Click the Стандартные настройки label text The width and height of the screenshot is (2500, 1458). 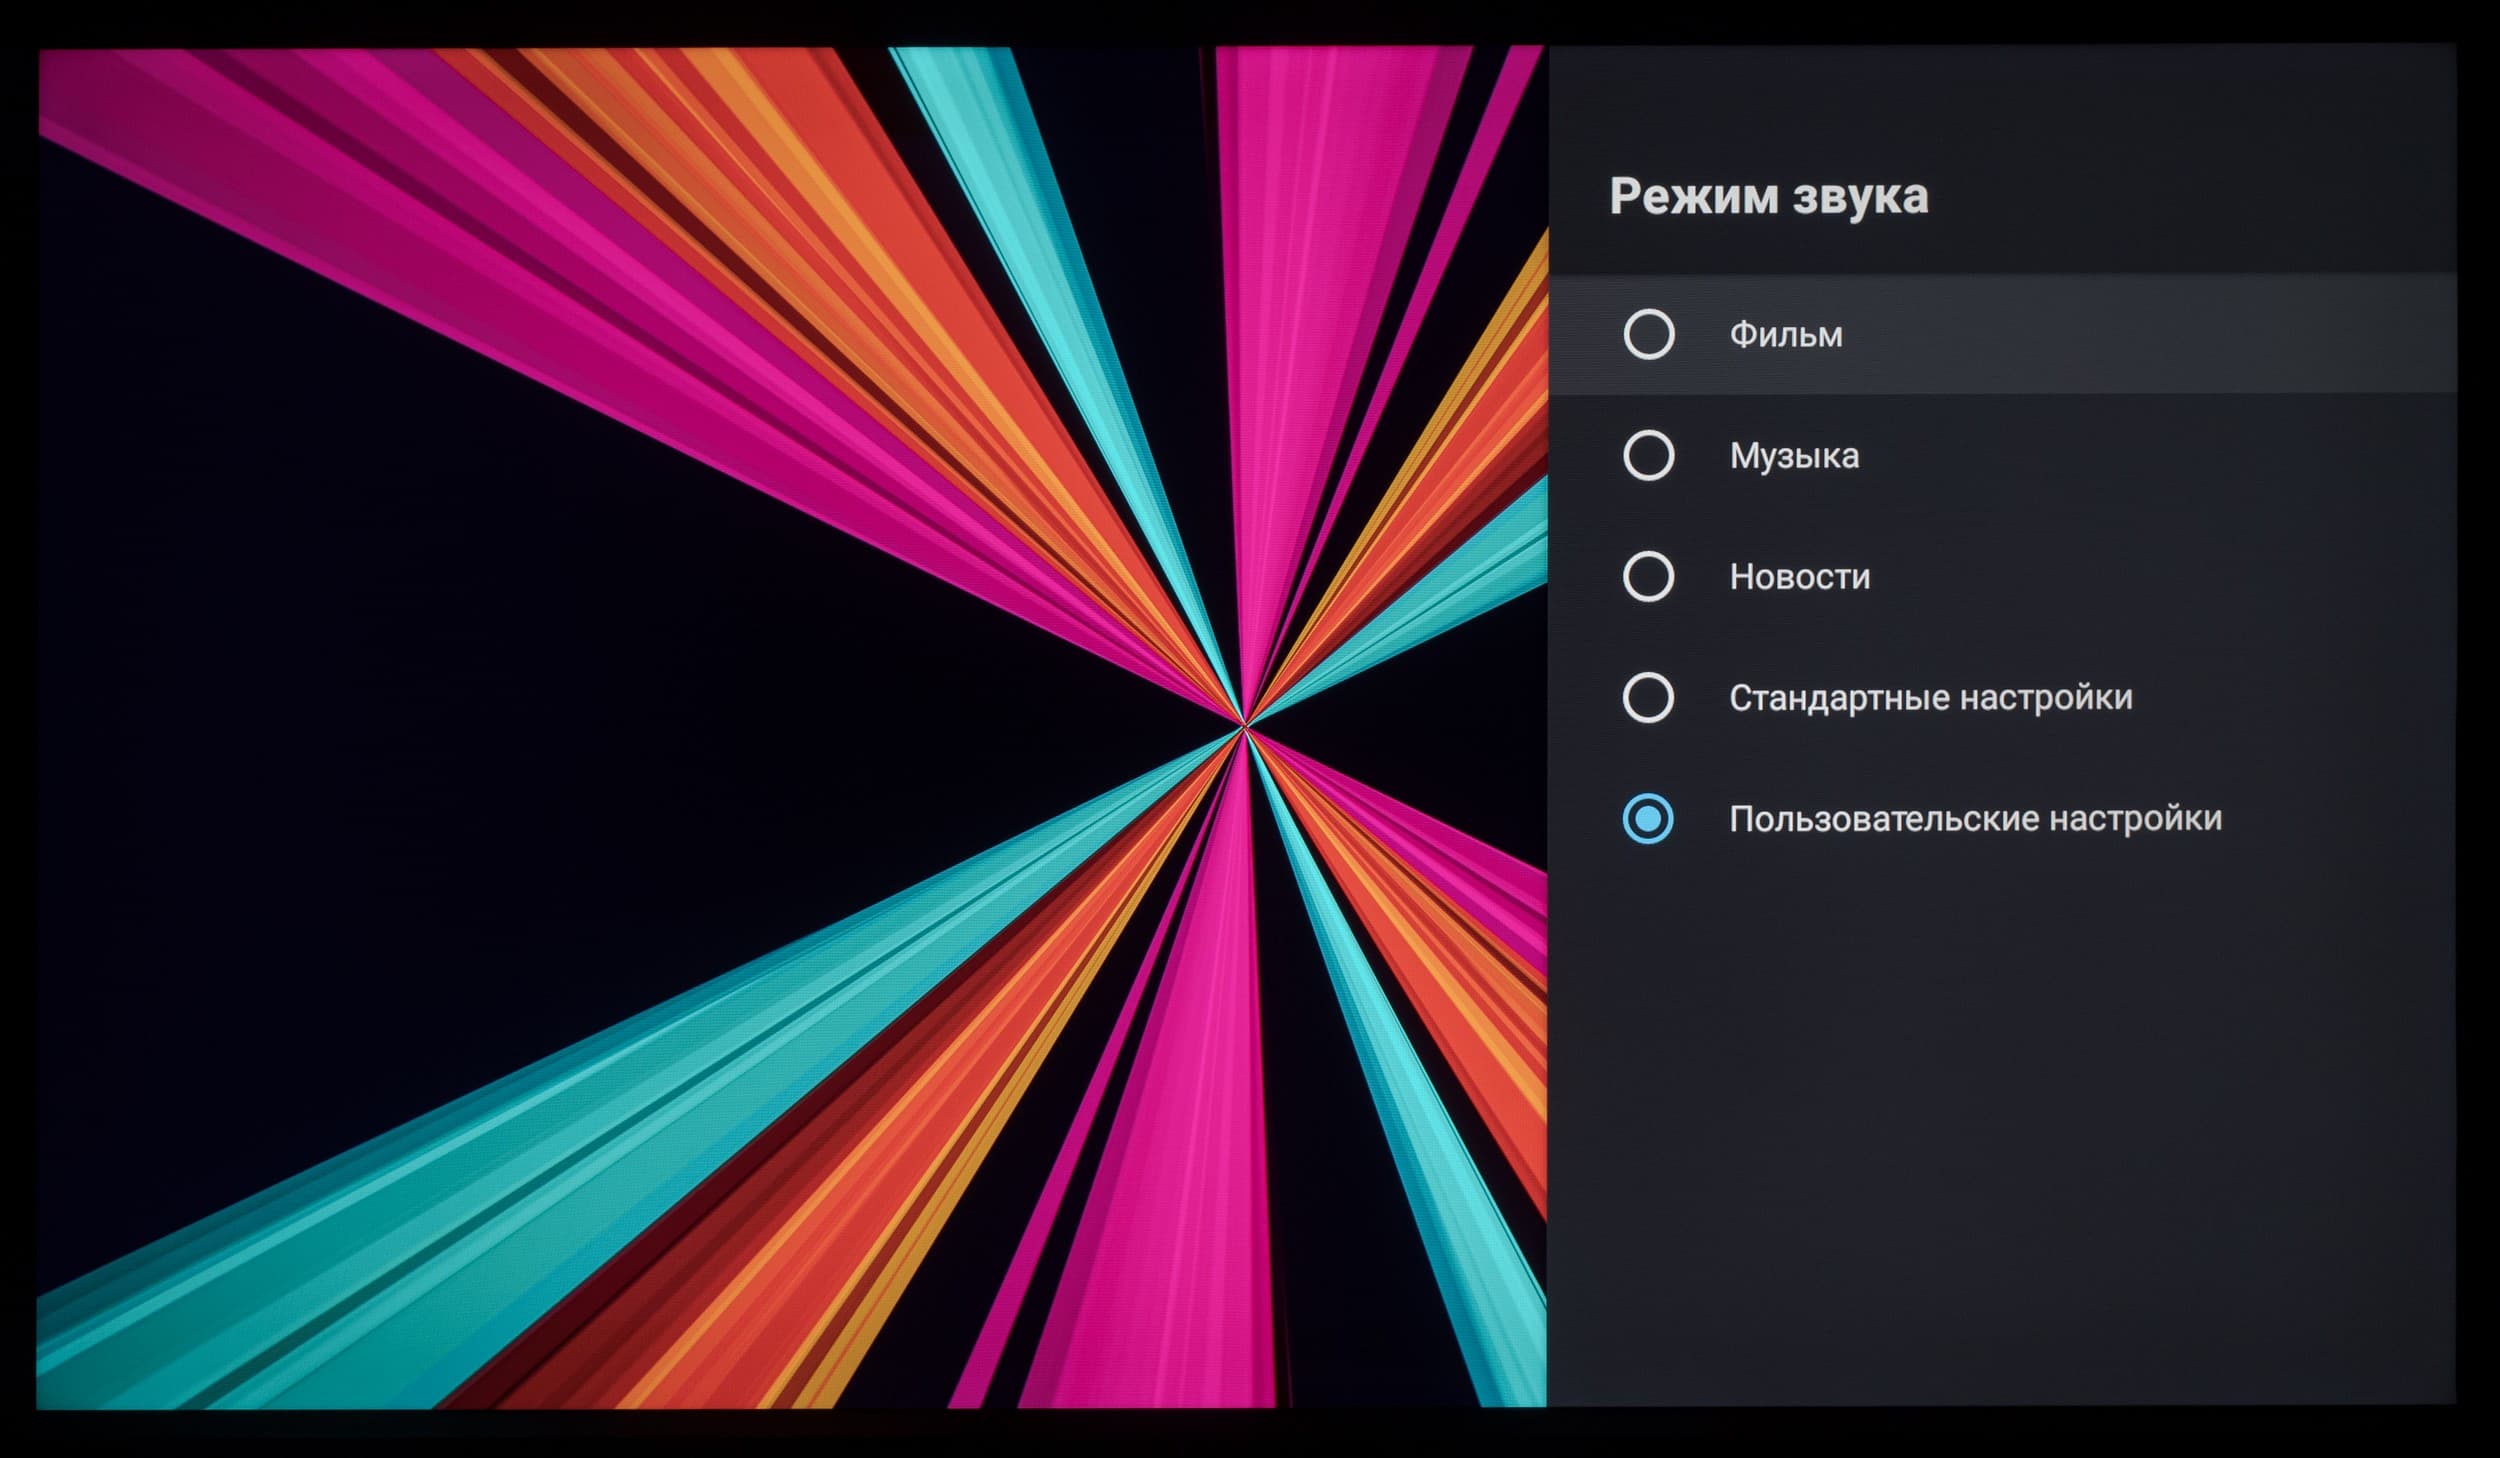pyautogui.click(x=1930, y=698)
